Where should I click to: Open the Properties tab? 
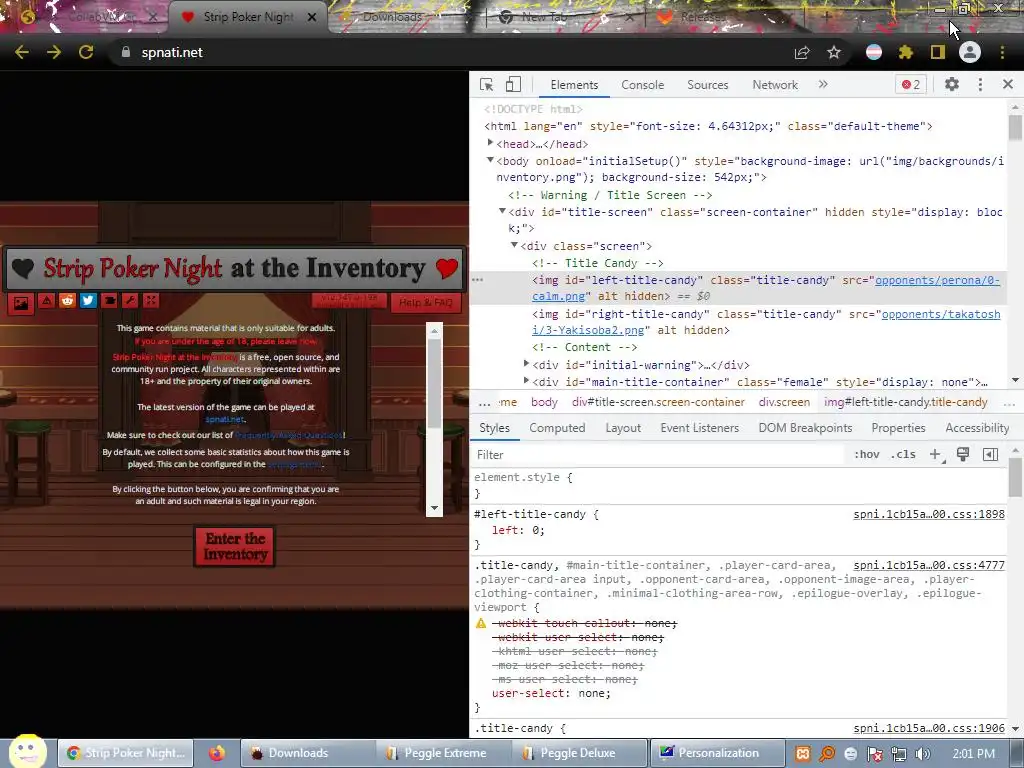(898, 428)
